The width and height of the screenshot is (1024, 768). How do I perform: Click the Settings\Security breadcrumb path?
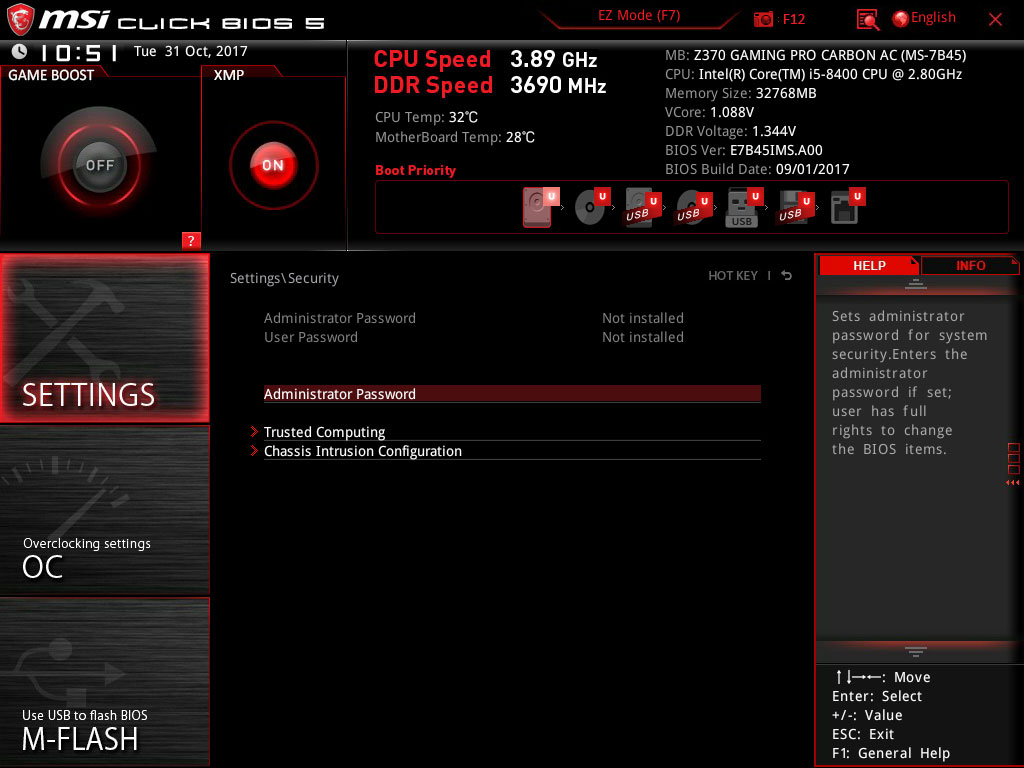pyautogui.click(x=284, y=278)
